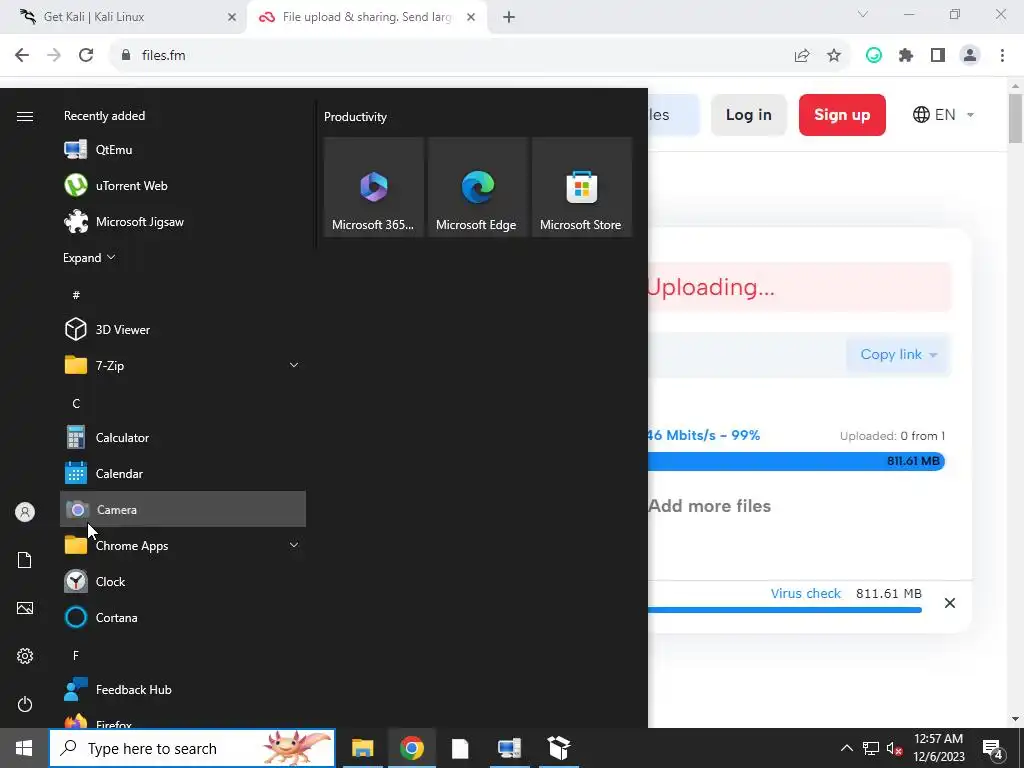Click the Log in button
This screenshot has width=1024, height=768.
(x=748, y=115)
